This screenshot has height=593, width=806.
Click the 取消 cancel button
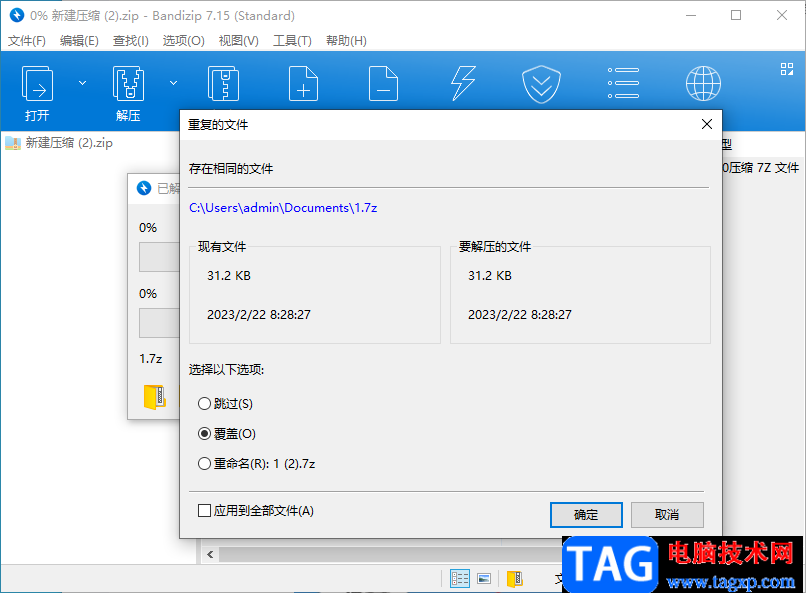pyautogui.click(x=667, y=514)
